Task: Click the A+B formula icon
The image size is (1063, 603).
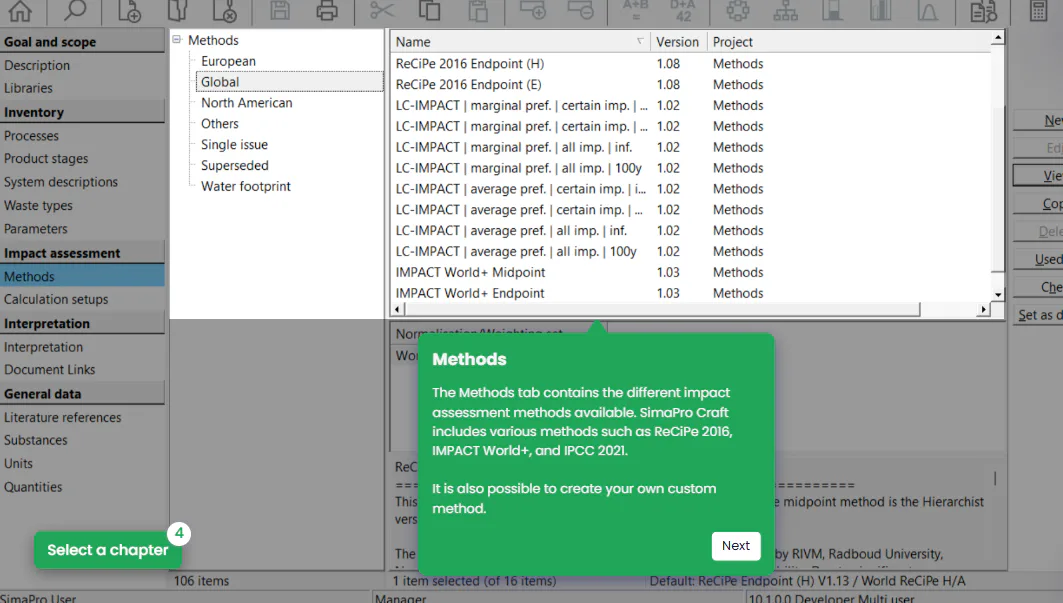Action: [636, 10]
